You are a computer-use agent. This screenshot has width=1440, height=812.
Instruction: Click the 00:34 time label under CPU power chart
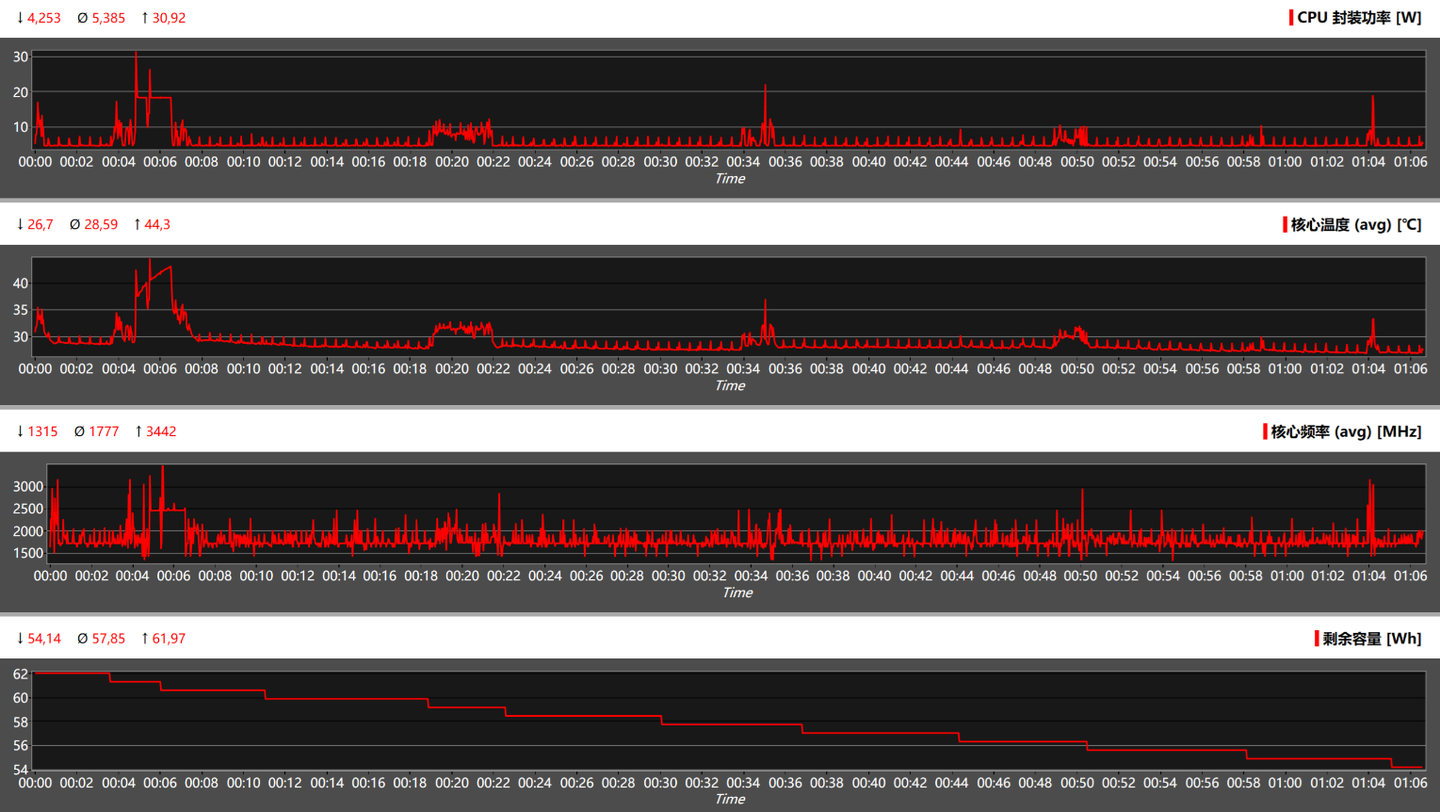743,162
